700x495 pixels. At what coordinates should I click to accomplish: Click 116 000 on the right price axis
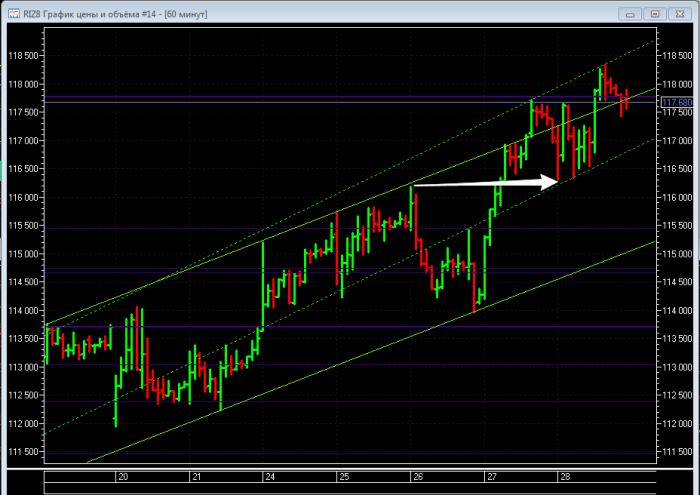click(677, 197)
